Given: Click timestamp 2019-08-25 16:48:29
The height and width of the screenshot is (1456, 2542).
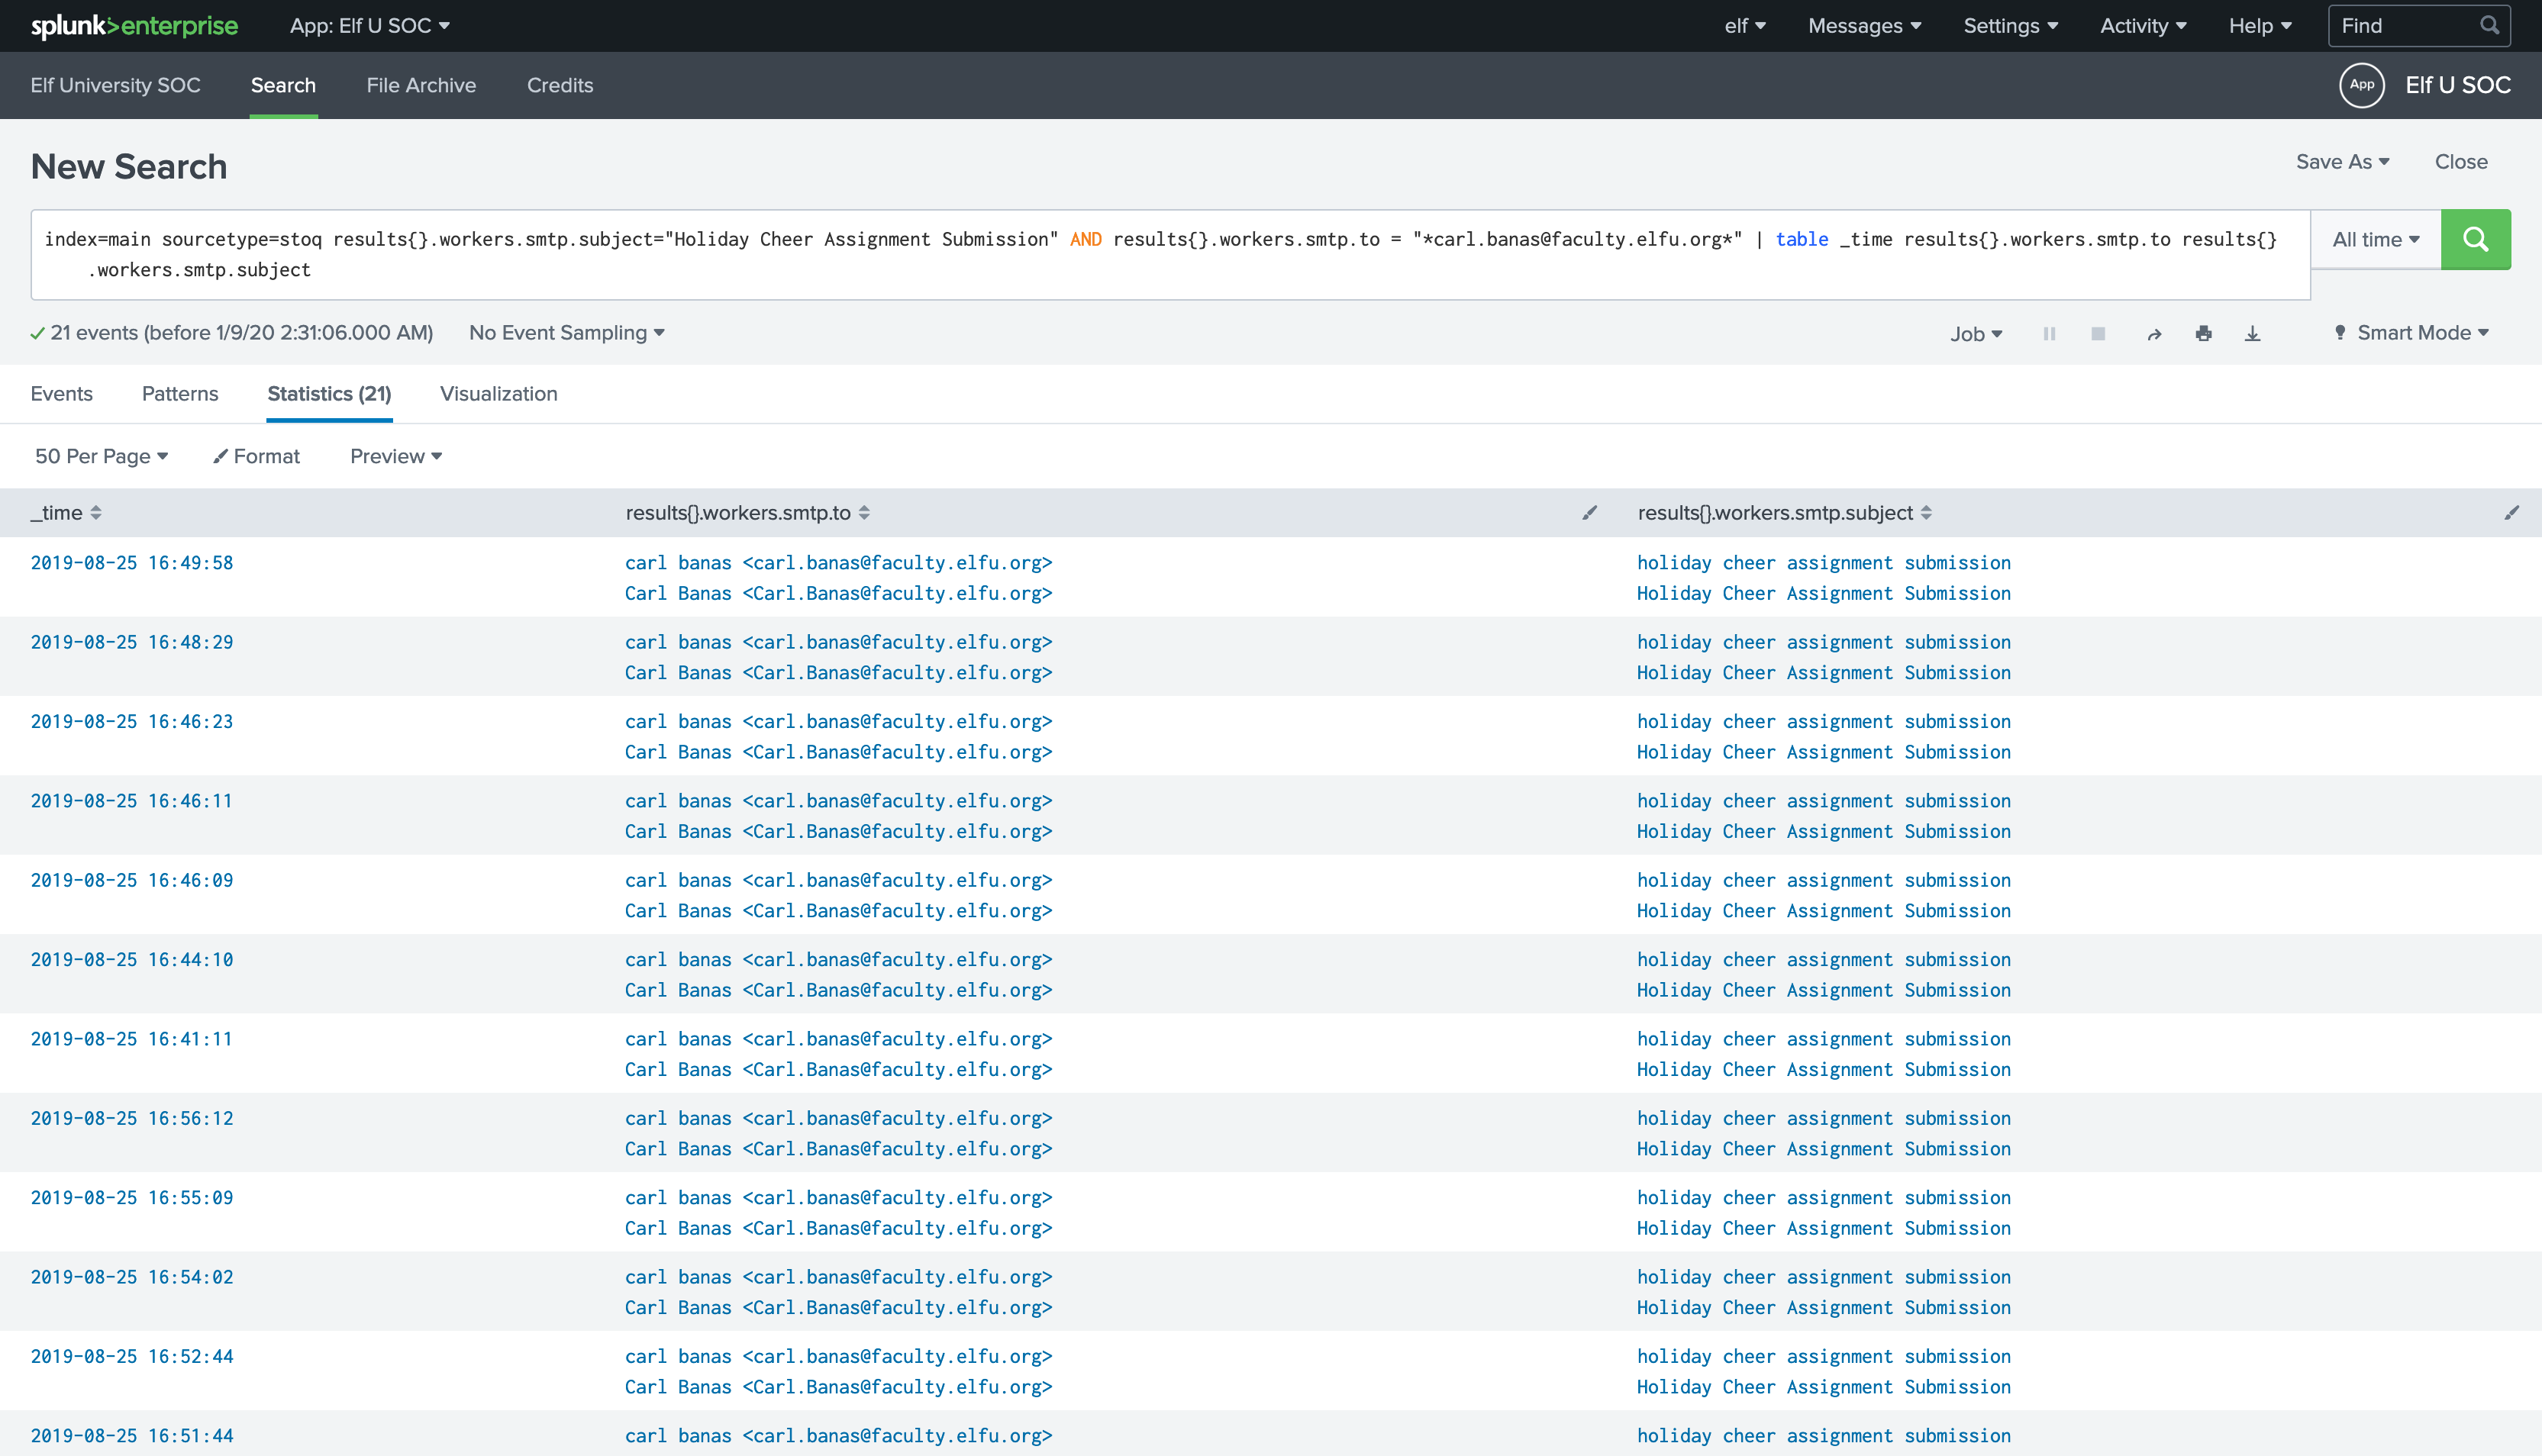Looking at the screenshot, I should click(132, 642).
